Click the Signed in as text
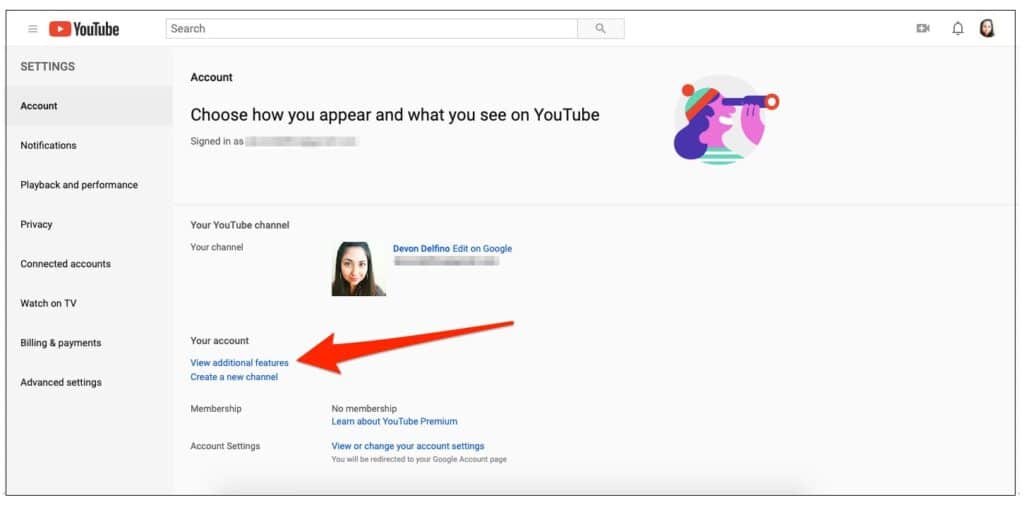The width and height of the screenshot is (1024, 507). point(217,141)
